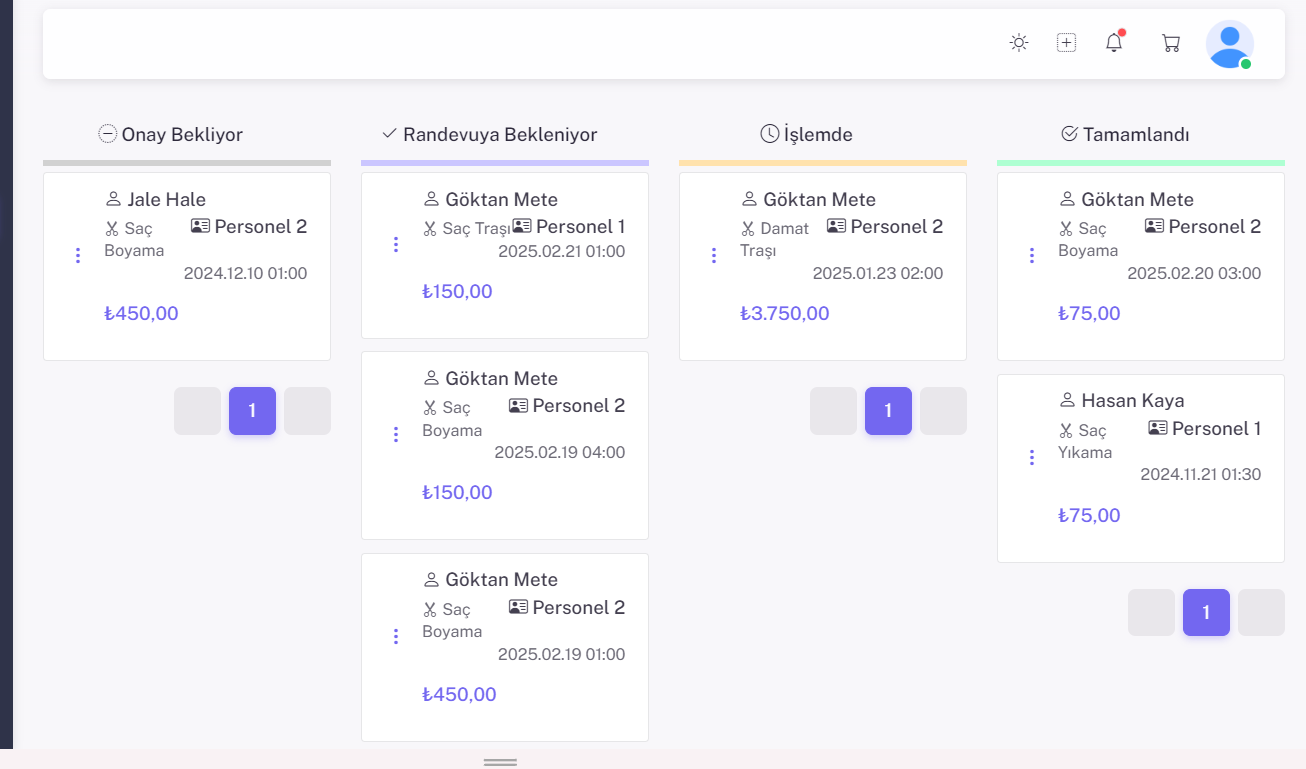Image resolution: width=1306 pixels, height=769 pixels.
Task: Click the horizontal resize handle at bottom
Action: coord(500,762)
